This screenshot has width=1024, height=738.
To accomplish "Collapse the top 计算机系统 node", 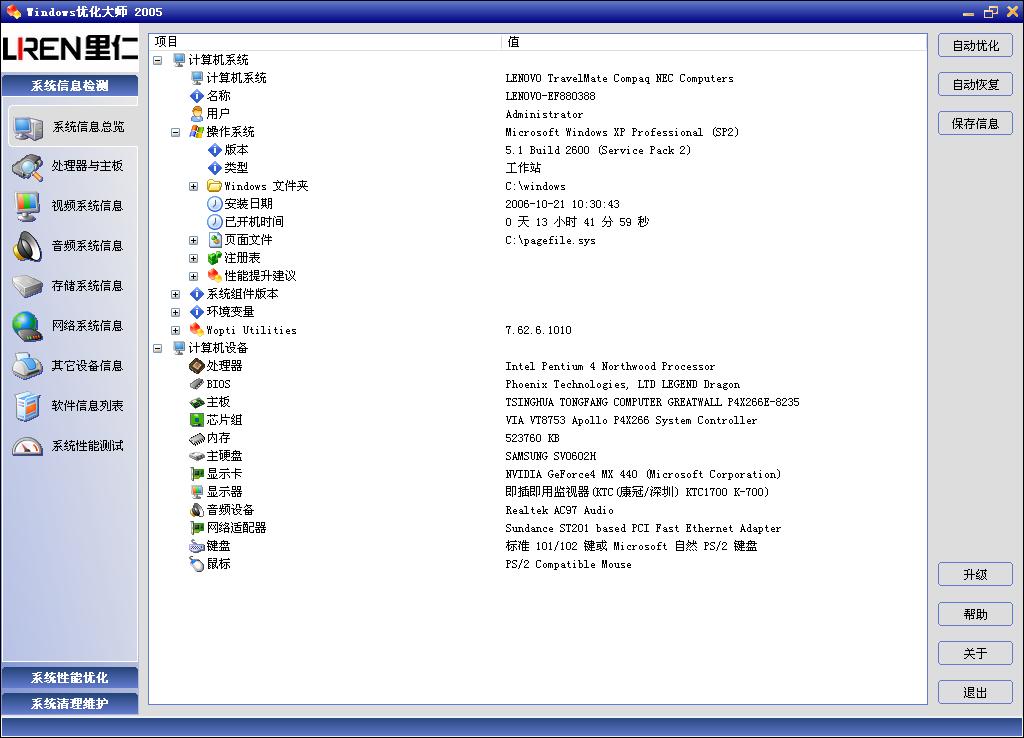I will (157, 60).
